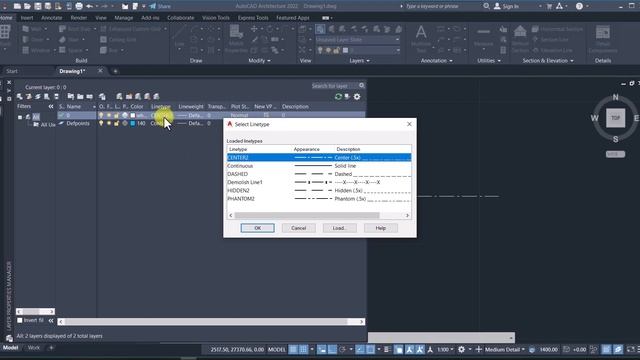Select the DASHED linetype row

click(x=319, y=174)
